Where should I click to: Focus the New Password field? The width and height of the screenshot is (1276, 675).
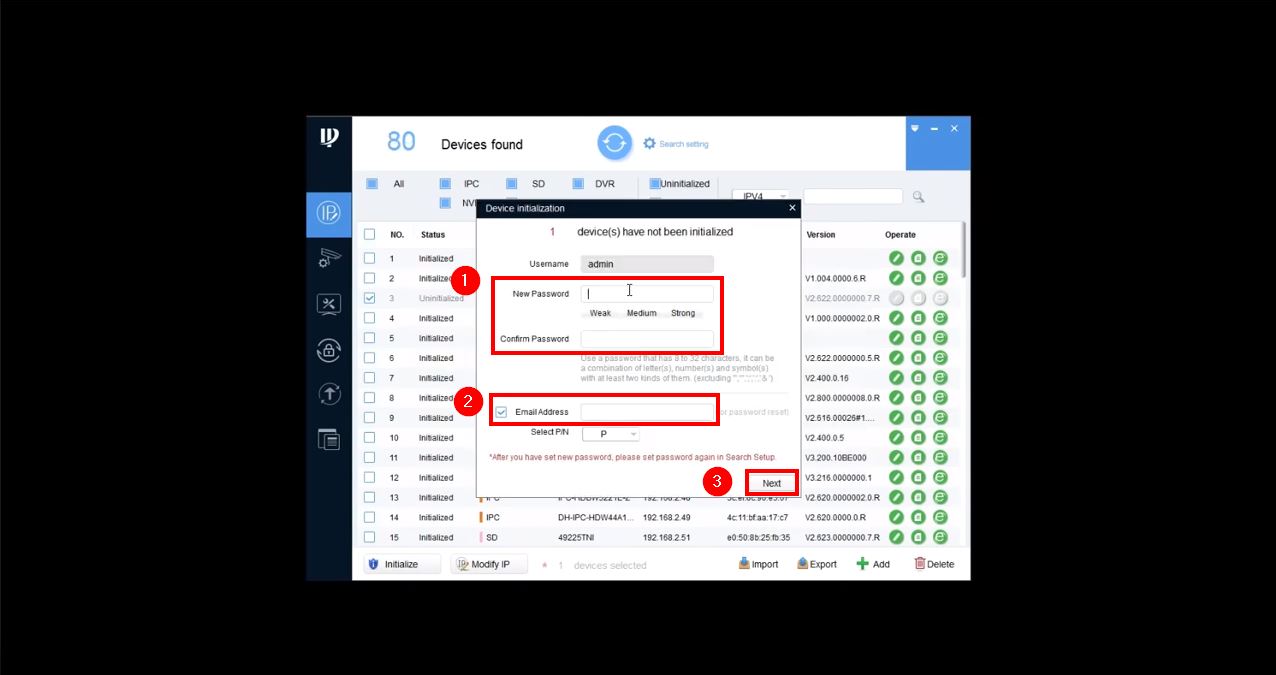tap(647, 294)
